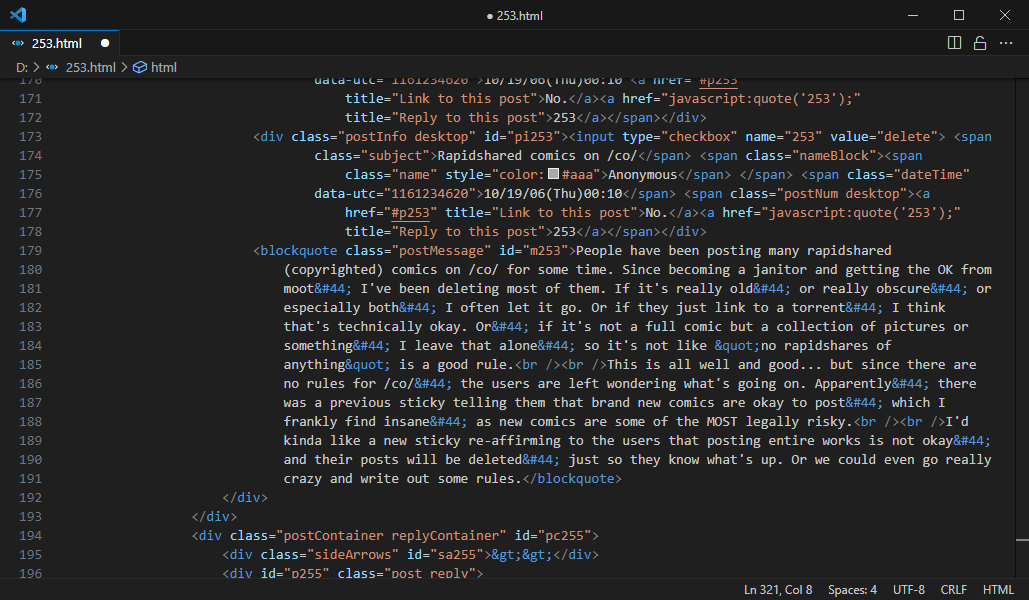Change HTML language mode in status bar
This screenshot has height=600, width=1029.
pos(998,589)
